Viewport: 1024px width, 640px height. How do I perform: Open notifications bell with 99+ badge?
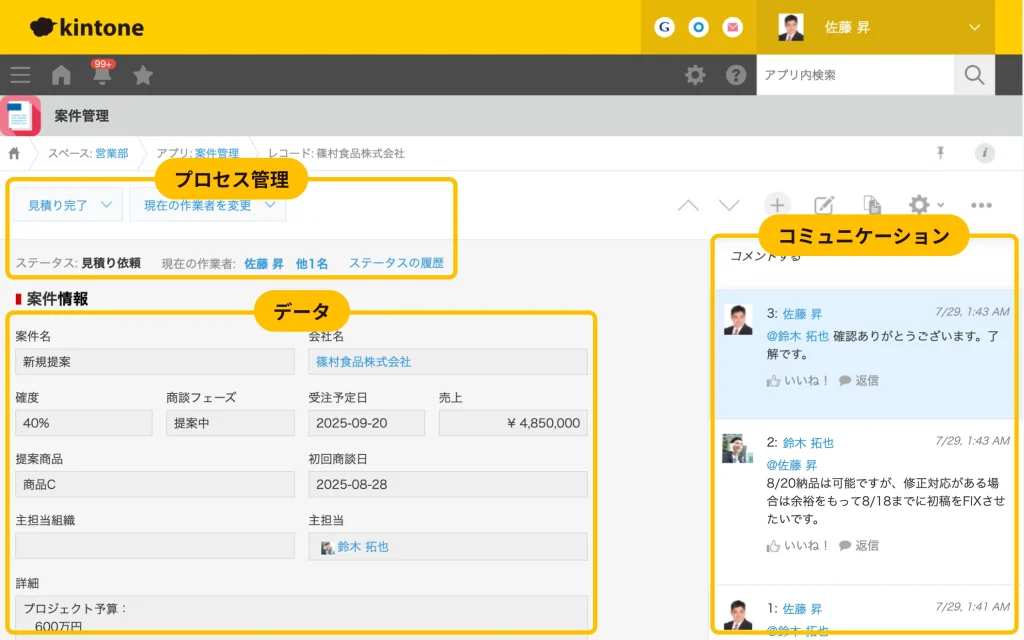(x=102, y=75)
